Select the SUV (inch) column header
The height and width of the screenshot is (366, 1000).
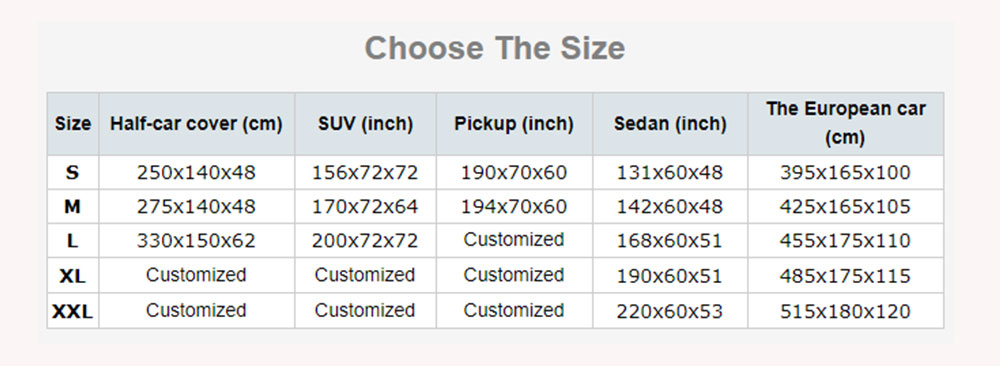pyautogui.click(x=365, y=124)
